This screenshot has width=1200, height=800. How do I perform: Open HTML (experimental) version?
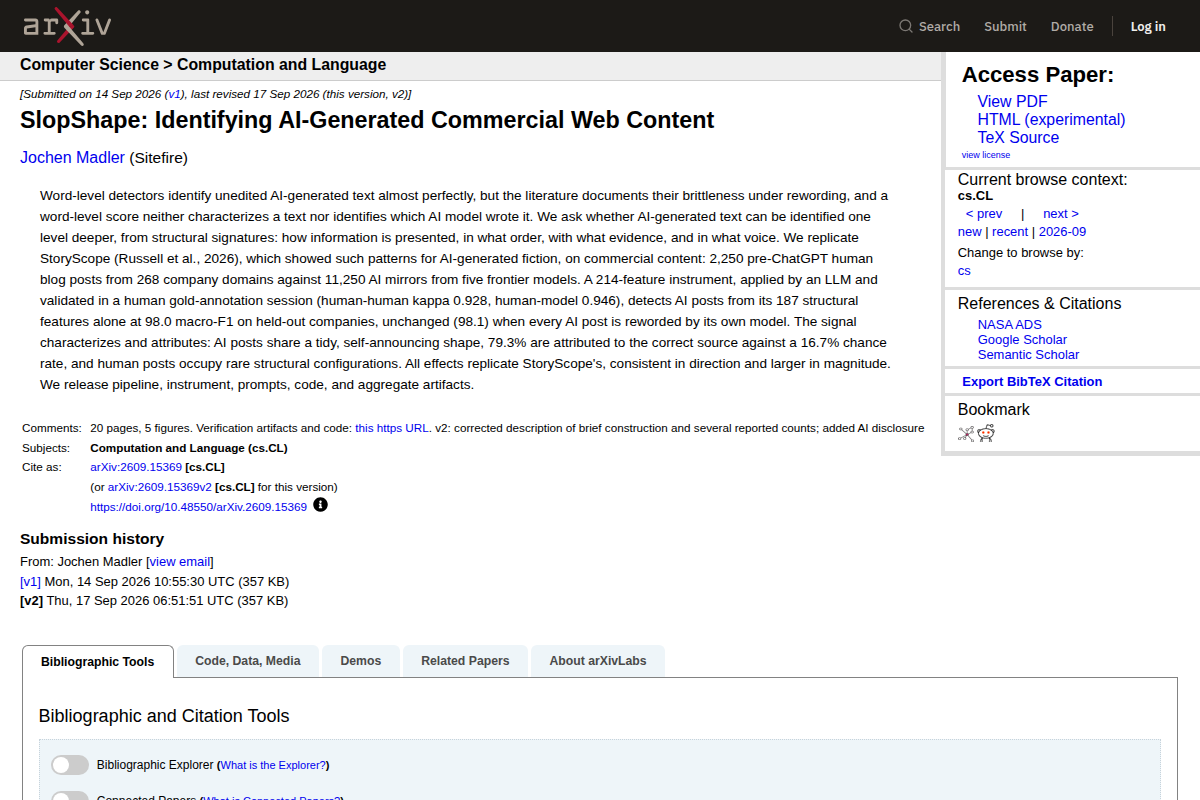1051,119
